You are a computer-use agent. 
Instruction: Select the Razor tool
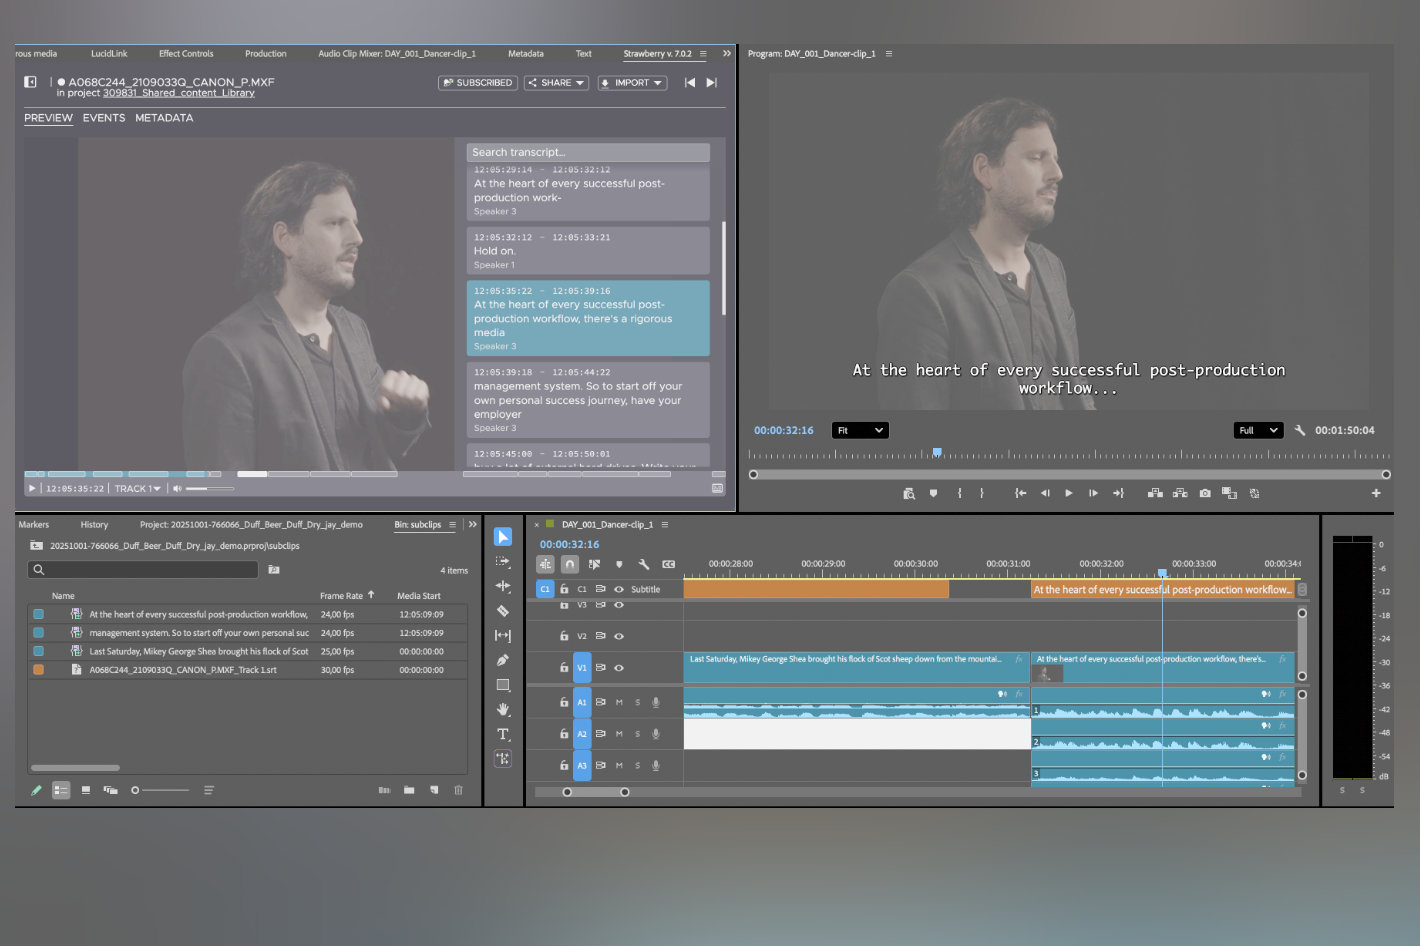coord(503,611)
